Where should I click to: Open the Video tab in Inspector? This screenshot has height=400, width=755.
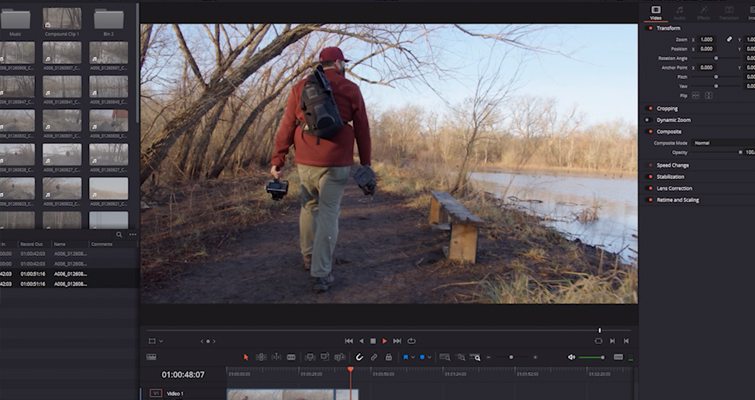pyautogui.click(x=656, y=12)
